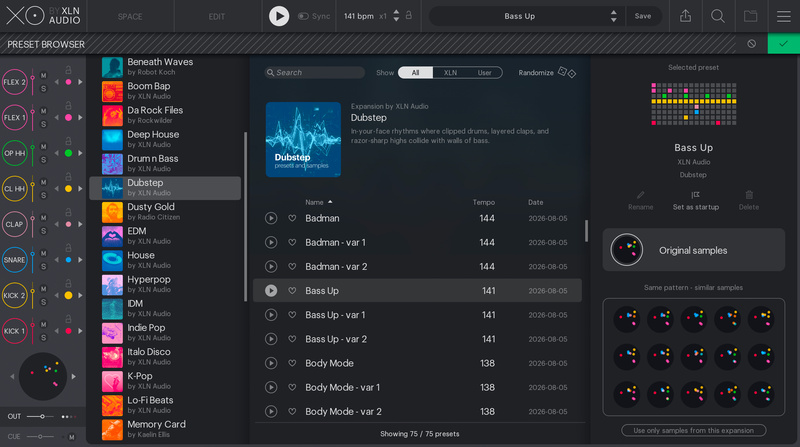
Task: Select the OP HH channel circle
Action: click(x=14, y=153)
